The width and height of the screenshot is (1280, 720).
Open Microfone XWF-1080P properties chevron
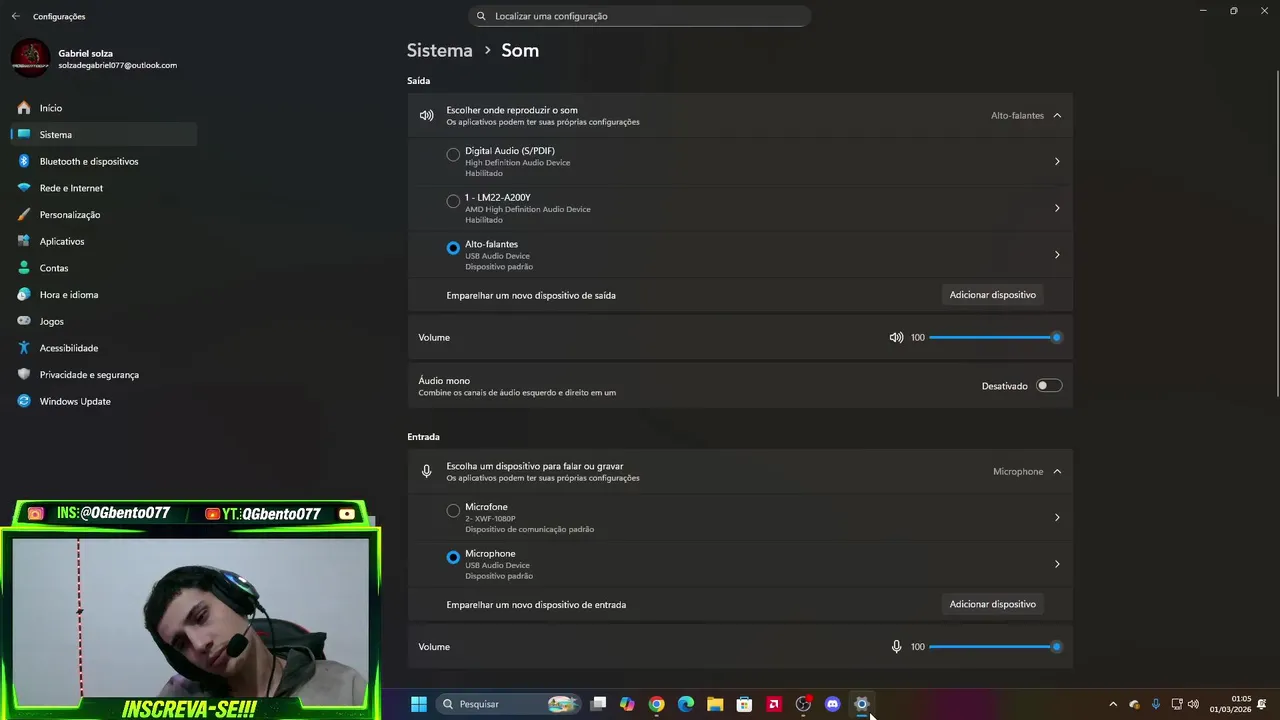click(1057, 518)
